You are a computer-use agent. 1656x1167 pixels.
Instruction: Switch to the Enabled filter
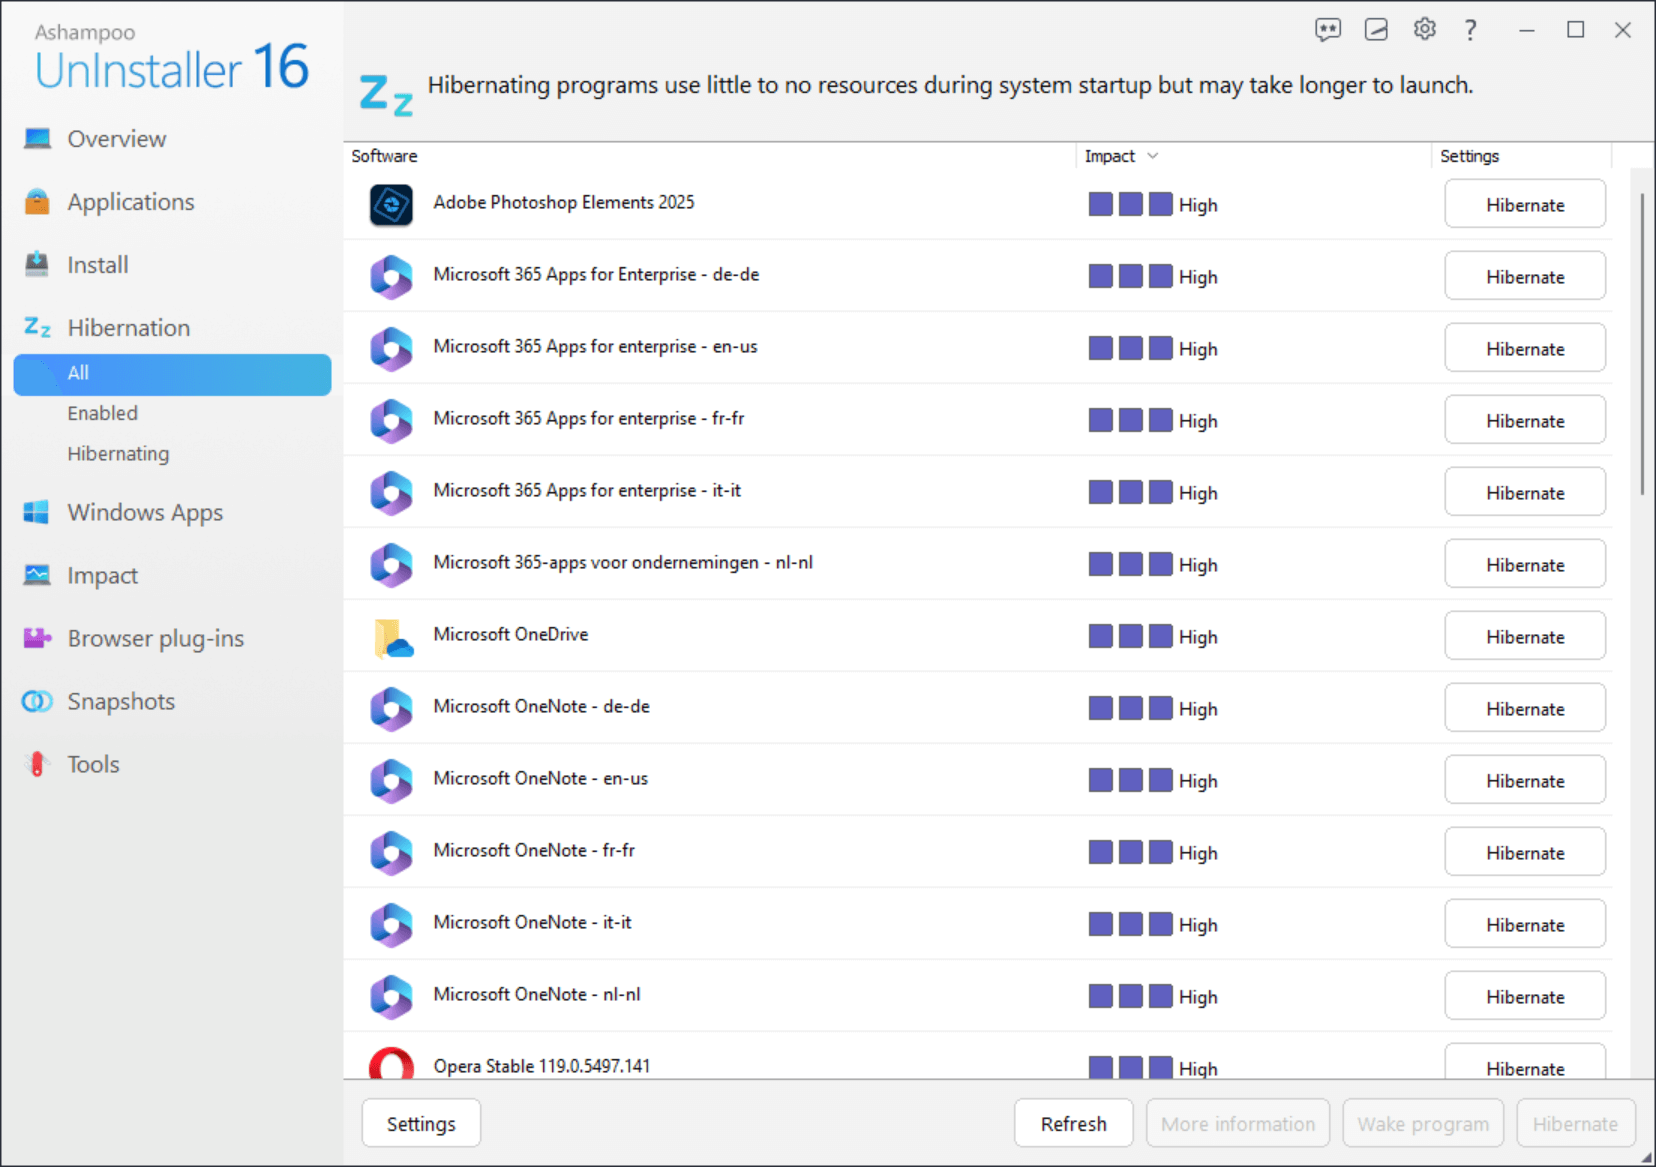[x=102, y=412]
